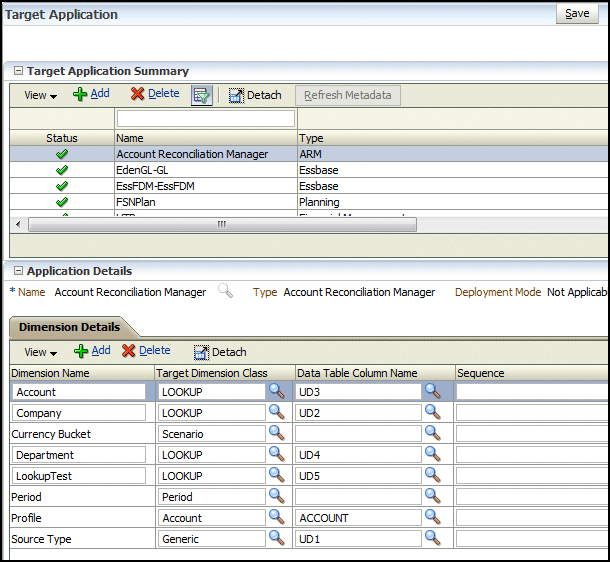The image size is (610, 562).
Task: Add a new dimension row
Action: (91, 351)
